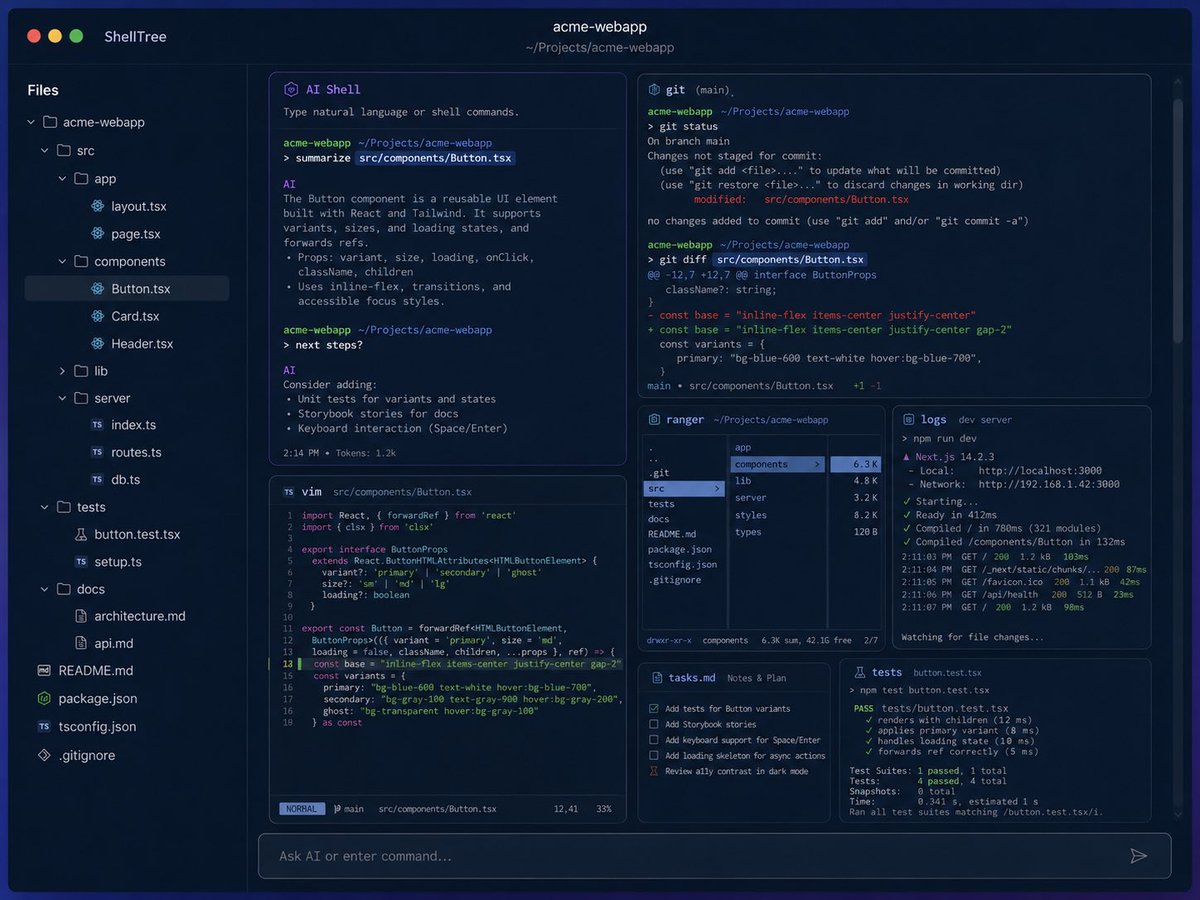Select Button.tsx in the file tree
Image resolution: width=1200 pixels, height=900 pixels.
127,288
